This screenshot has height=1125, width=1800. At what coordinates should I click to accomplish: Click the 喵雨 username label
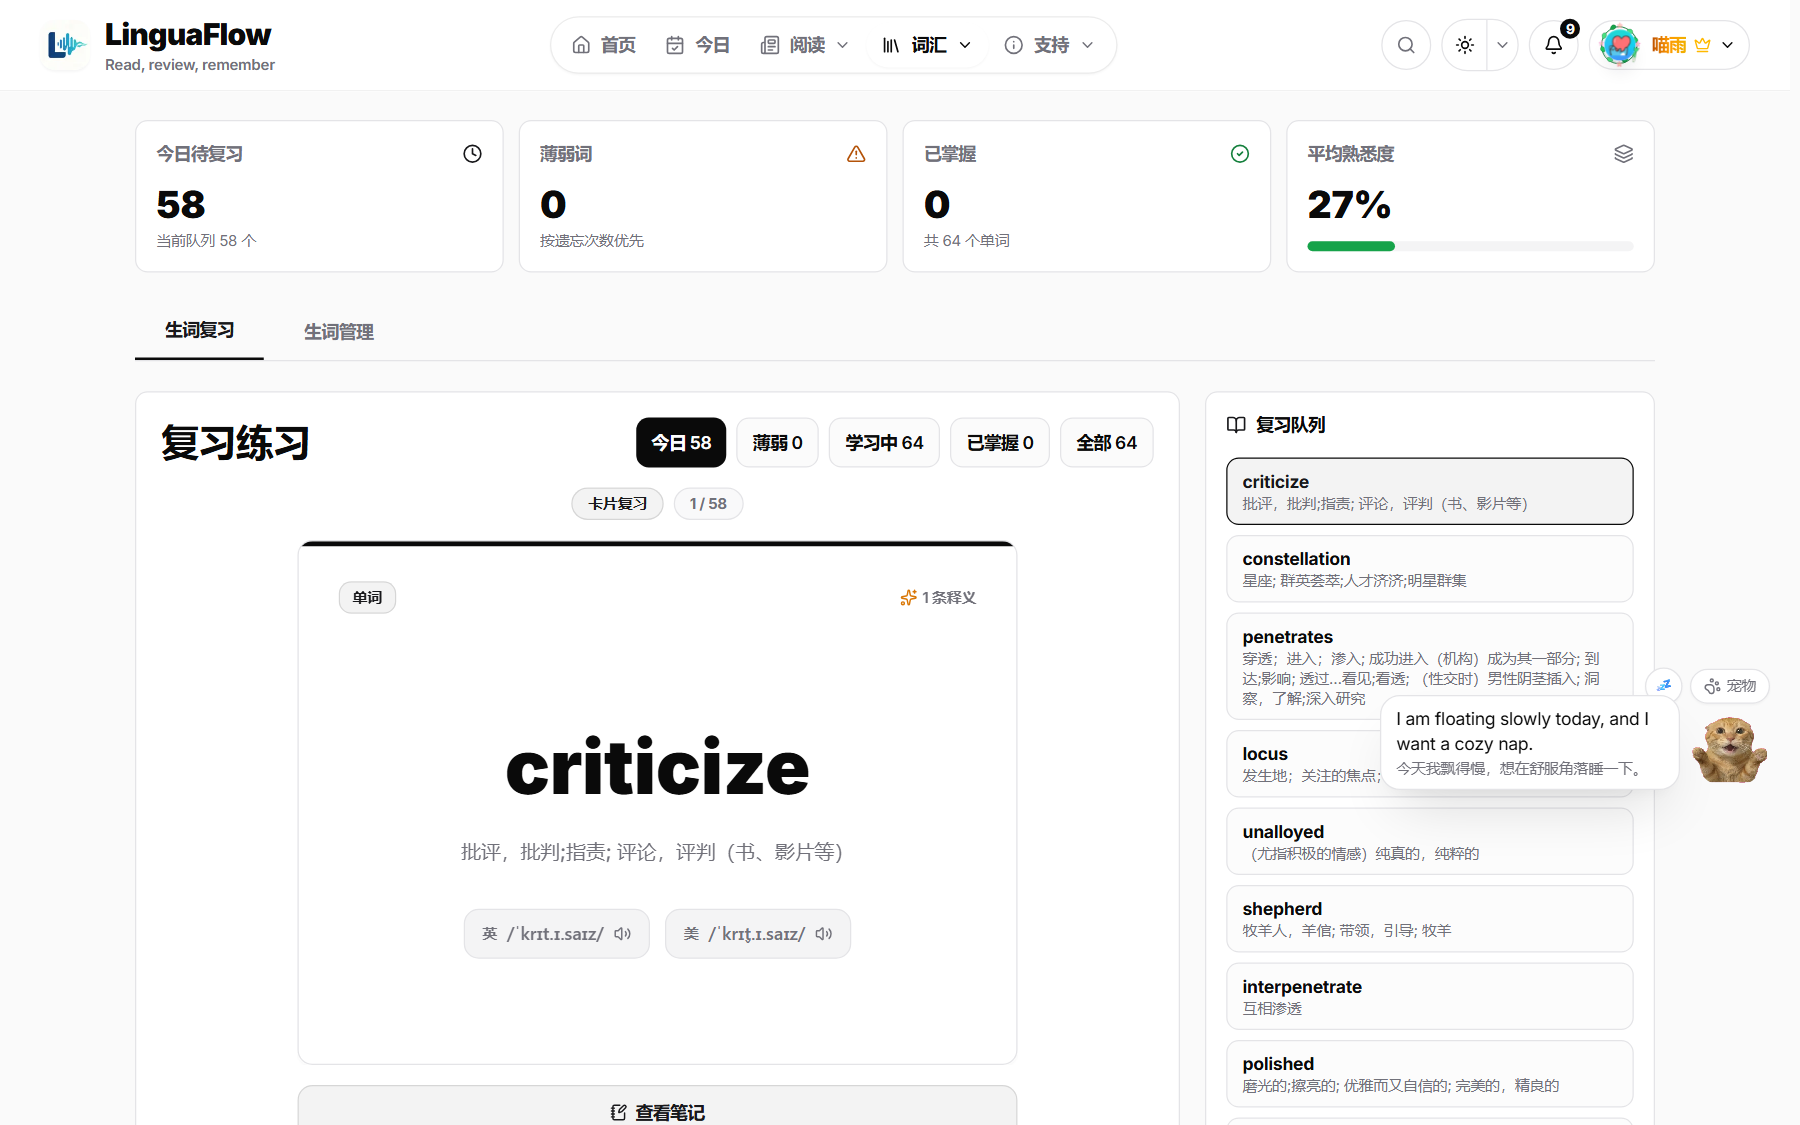coord(1668,45)
